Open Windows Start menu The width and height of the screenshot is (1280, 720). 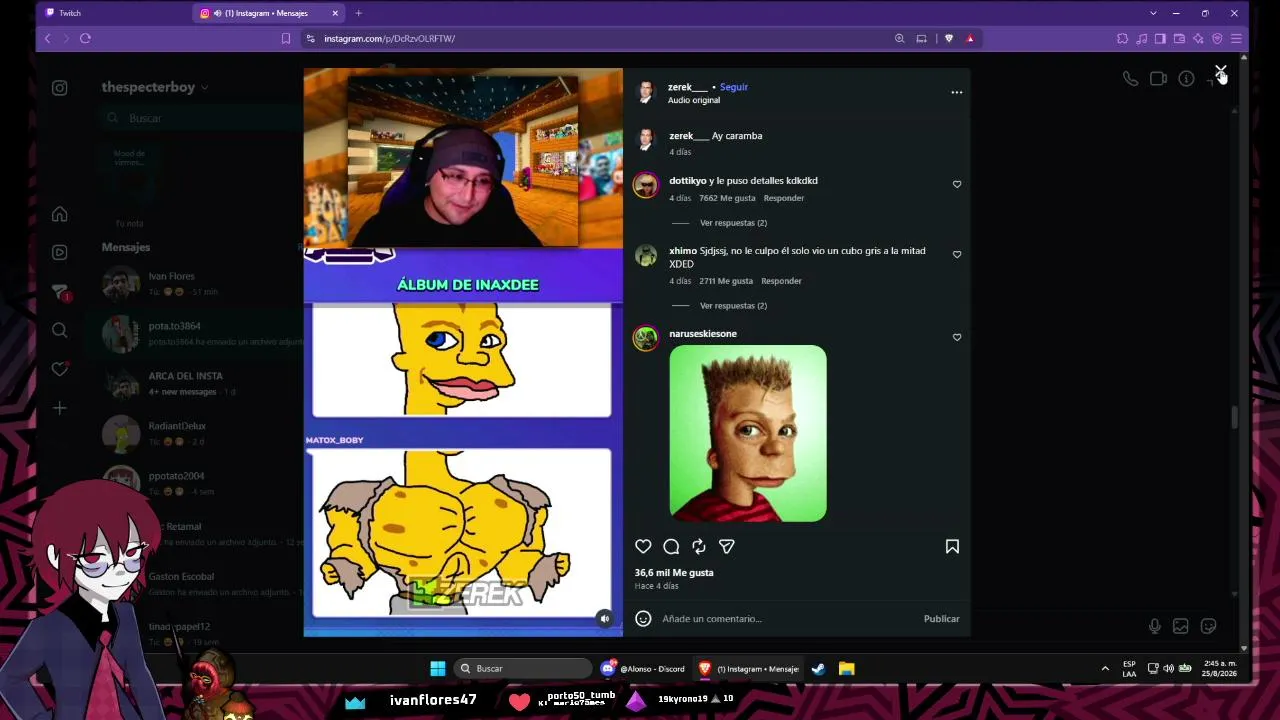point(437,668)
